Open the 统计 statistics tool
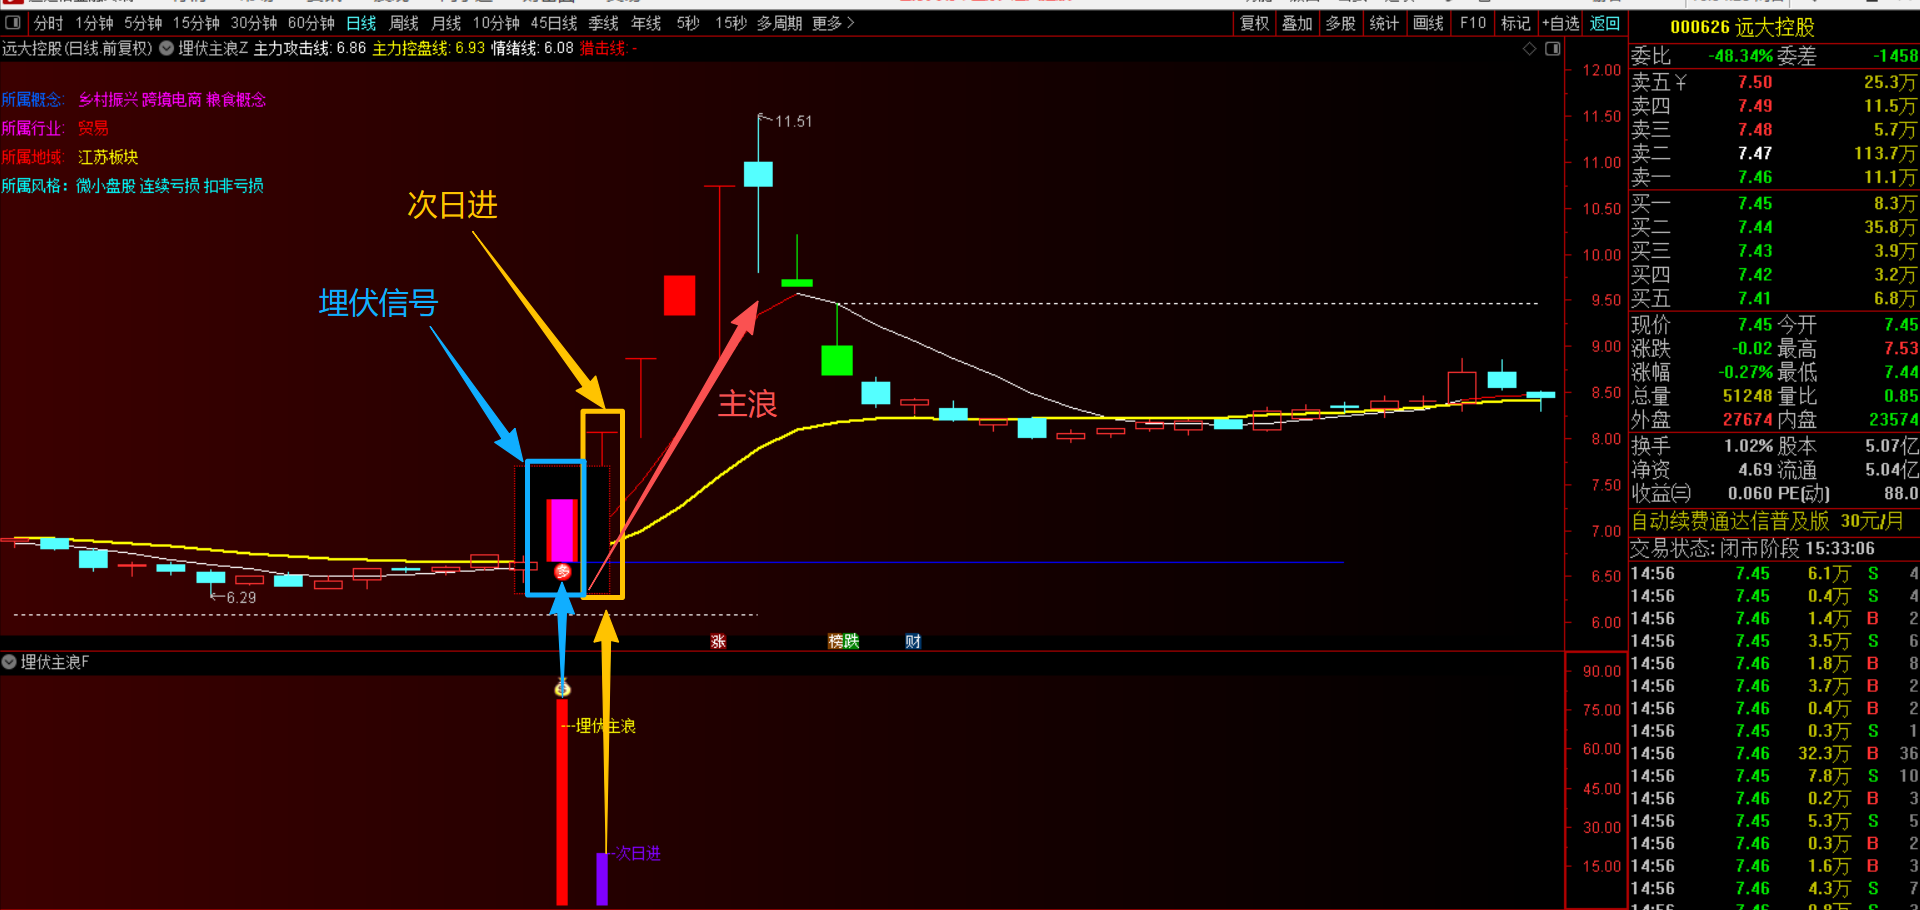 pyautogui.click(x=1384, y=23)
